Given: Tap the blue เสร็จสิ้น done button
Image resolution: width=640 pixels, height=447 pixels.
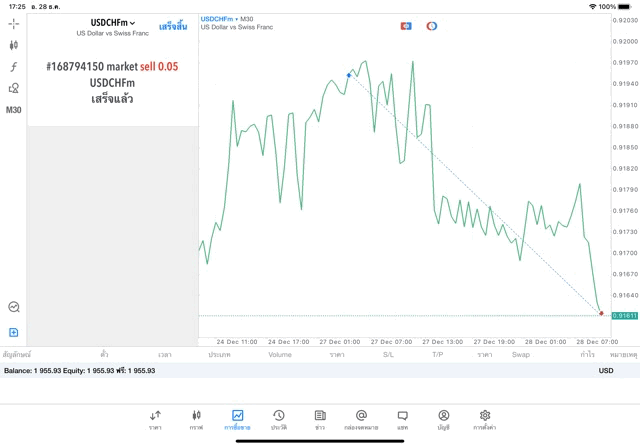Looking at the screenshot, I should tap(172, 25).
